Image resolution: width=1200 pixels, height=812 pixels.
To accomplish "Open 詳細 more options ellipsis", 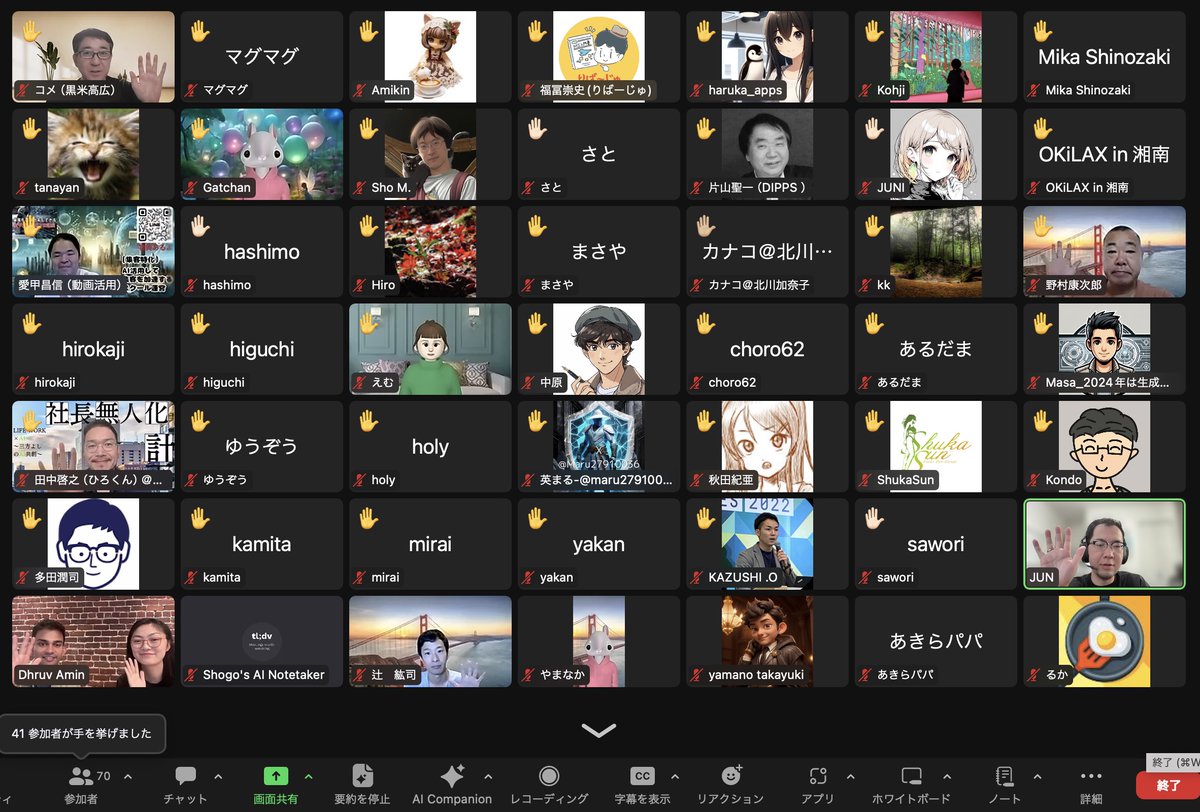I will pos(1091,776).
